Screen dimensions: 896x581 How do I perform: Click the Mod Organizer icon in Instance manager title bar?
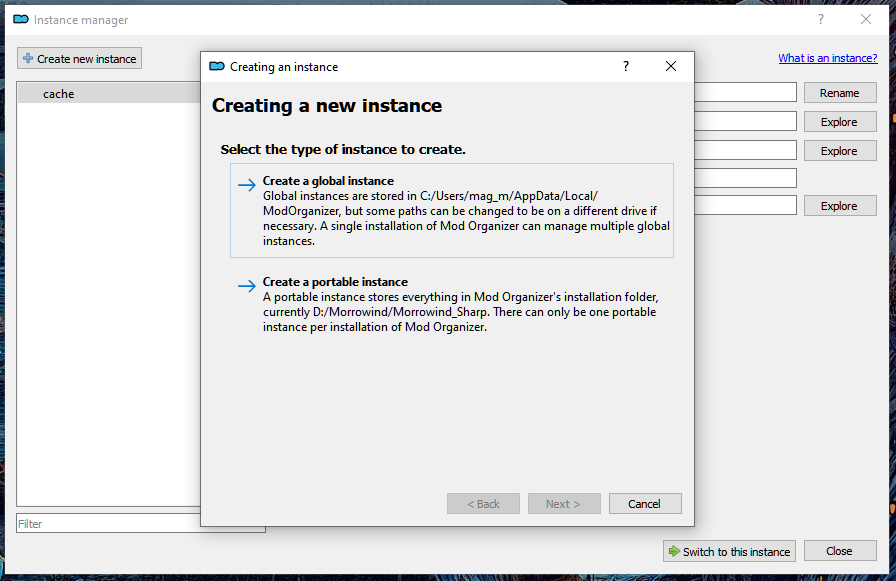click(21, 19)
